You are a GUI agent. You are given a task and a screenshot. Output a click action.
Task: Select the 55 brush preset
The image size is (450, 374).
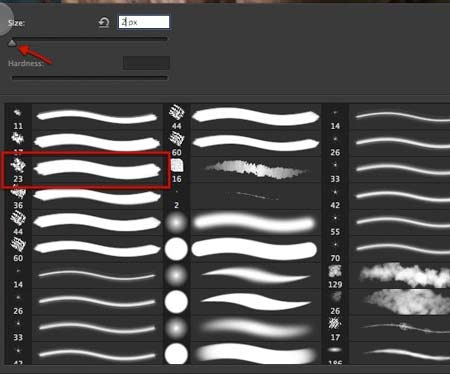coord(386,223)
